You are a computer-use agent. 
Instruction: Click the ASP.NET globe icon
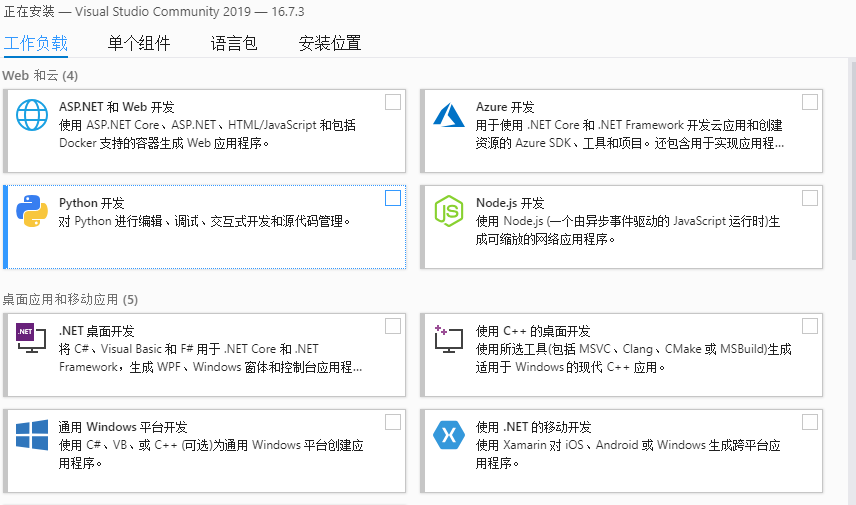tap(32, 115)
